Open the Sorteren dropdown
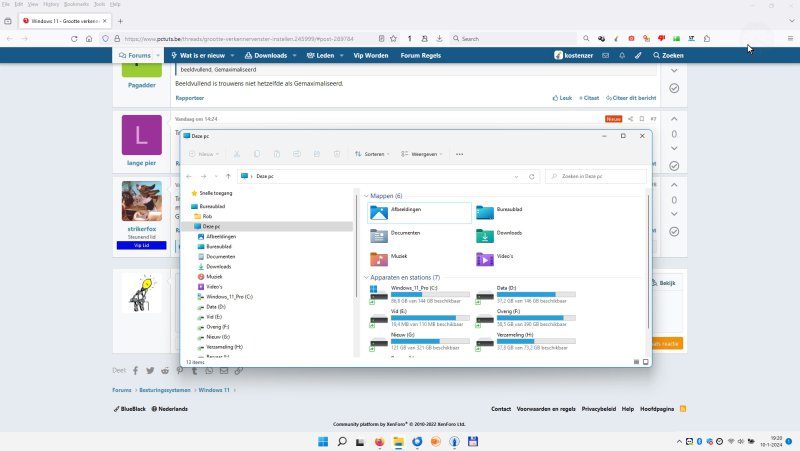Screen dimensions: 800x451 point(374,154)
